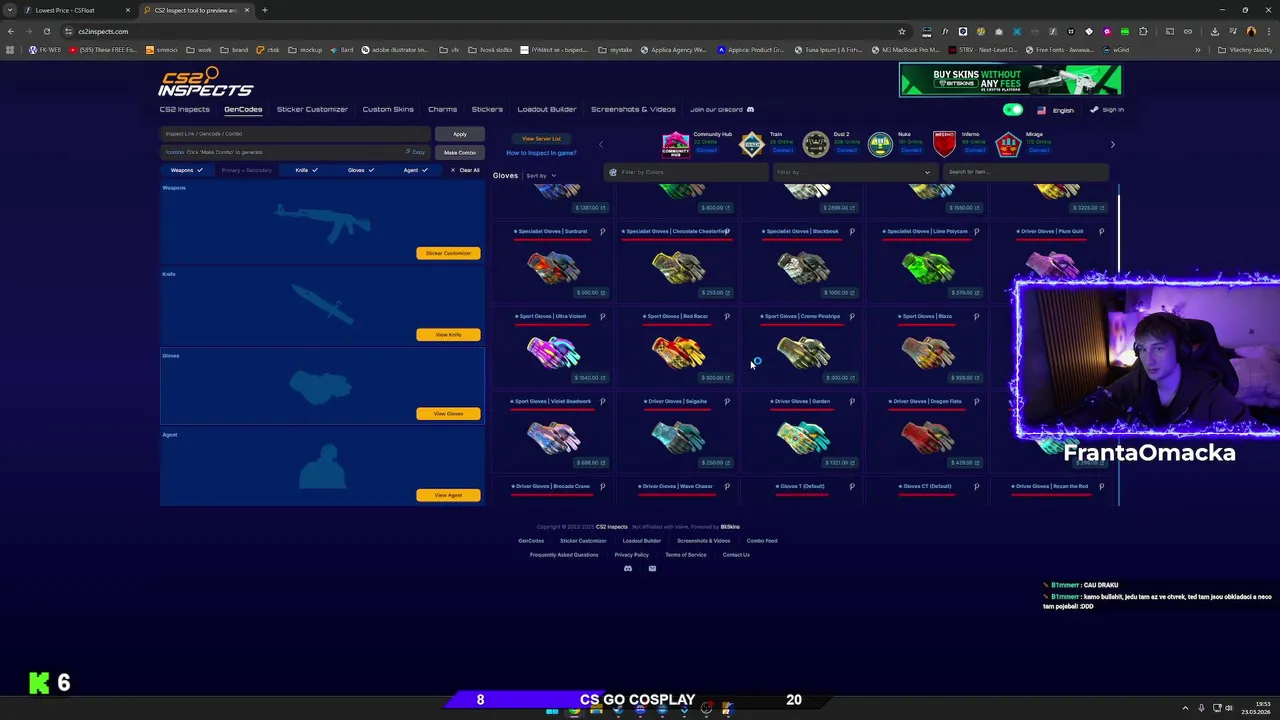Open the Discord icon in the footer
This screenshot has height=720, width=1280.
(x=628, y=568)
